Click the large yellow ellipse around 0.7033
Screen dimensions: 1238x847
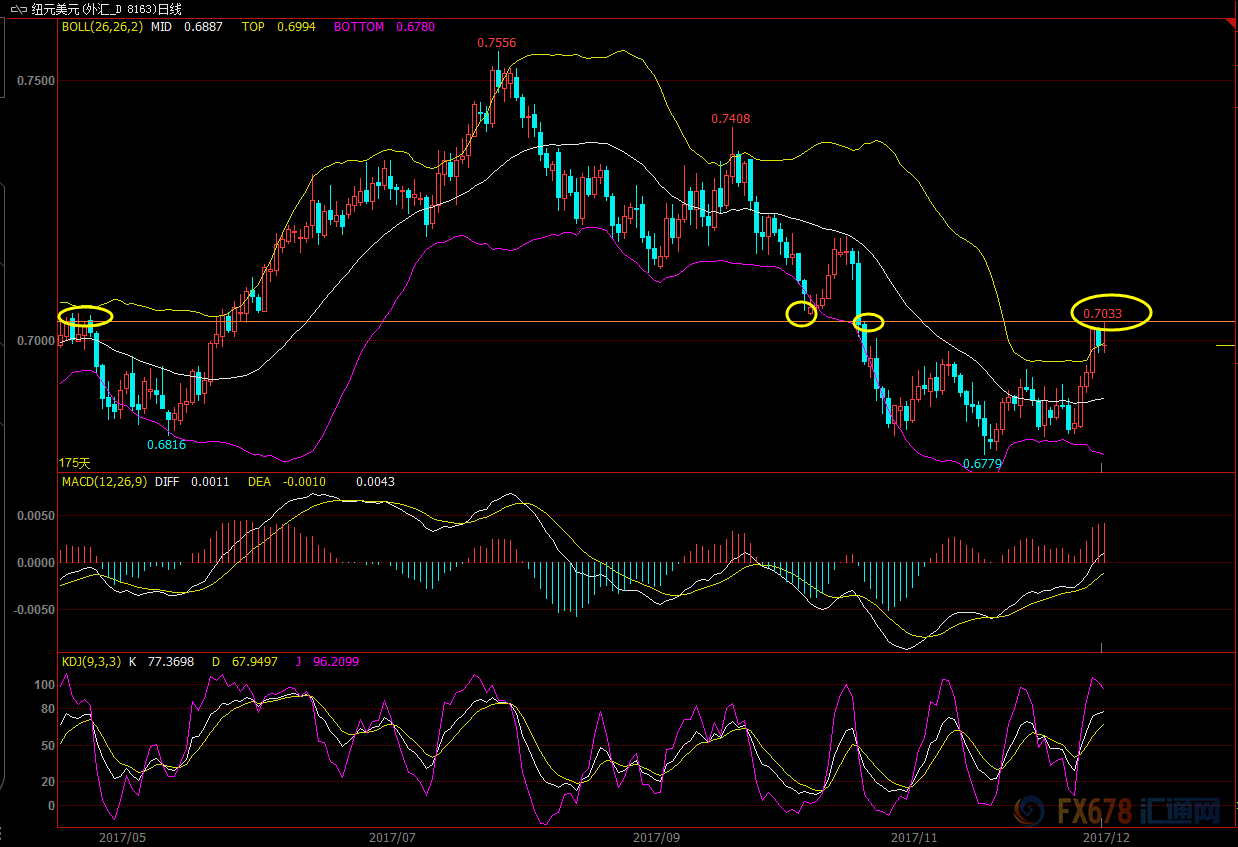click(x=1111, y=312)
